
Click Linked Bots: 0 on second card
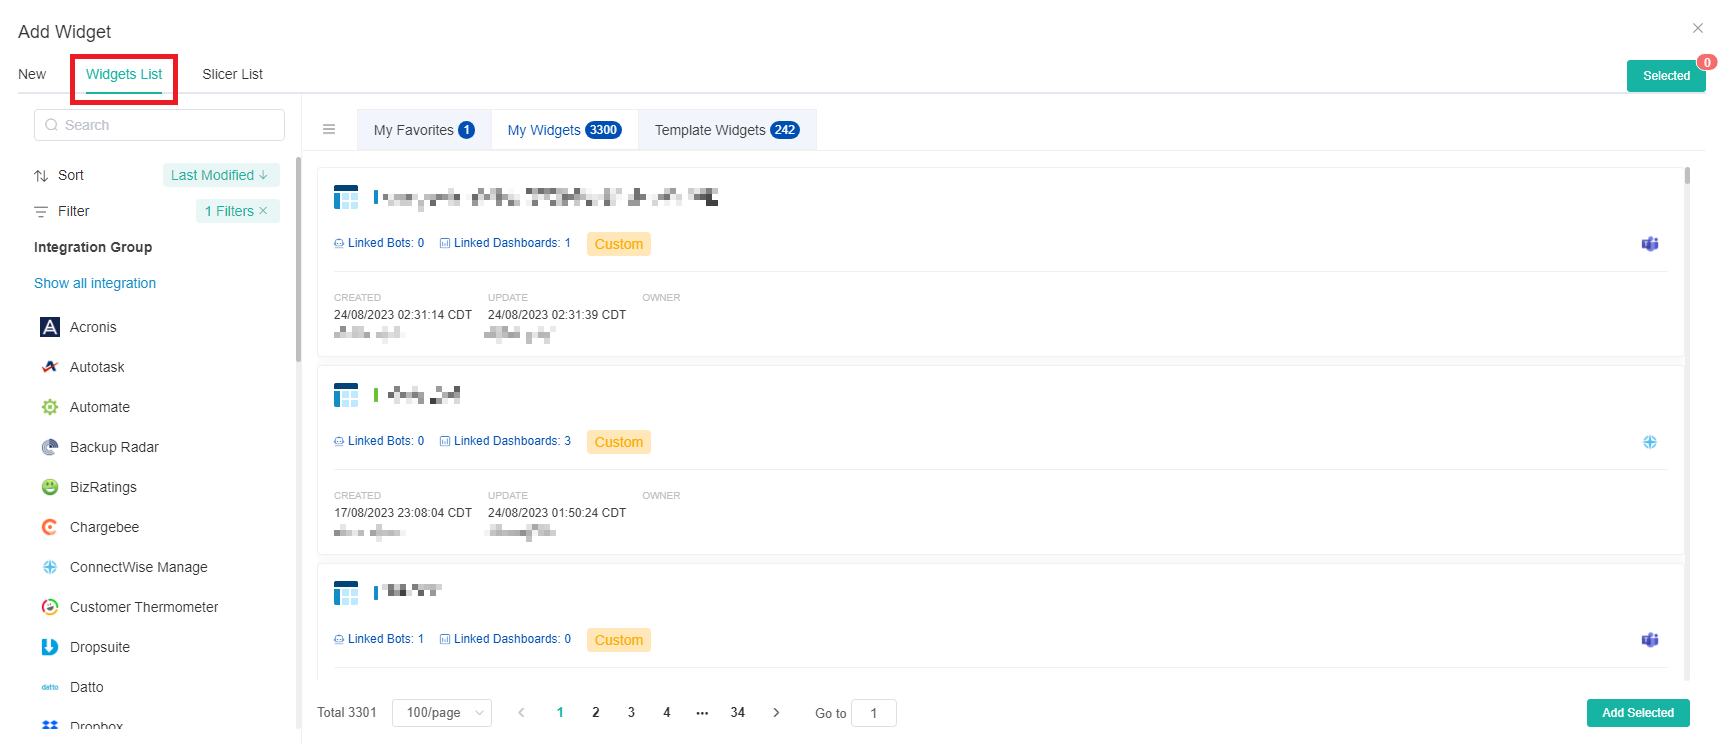coord(379,441)
